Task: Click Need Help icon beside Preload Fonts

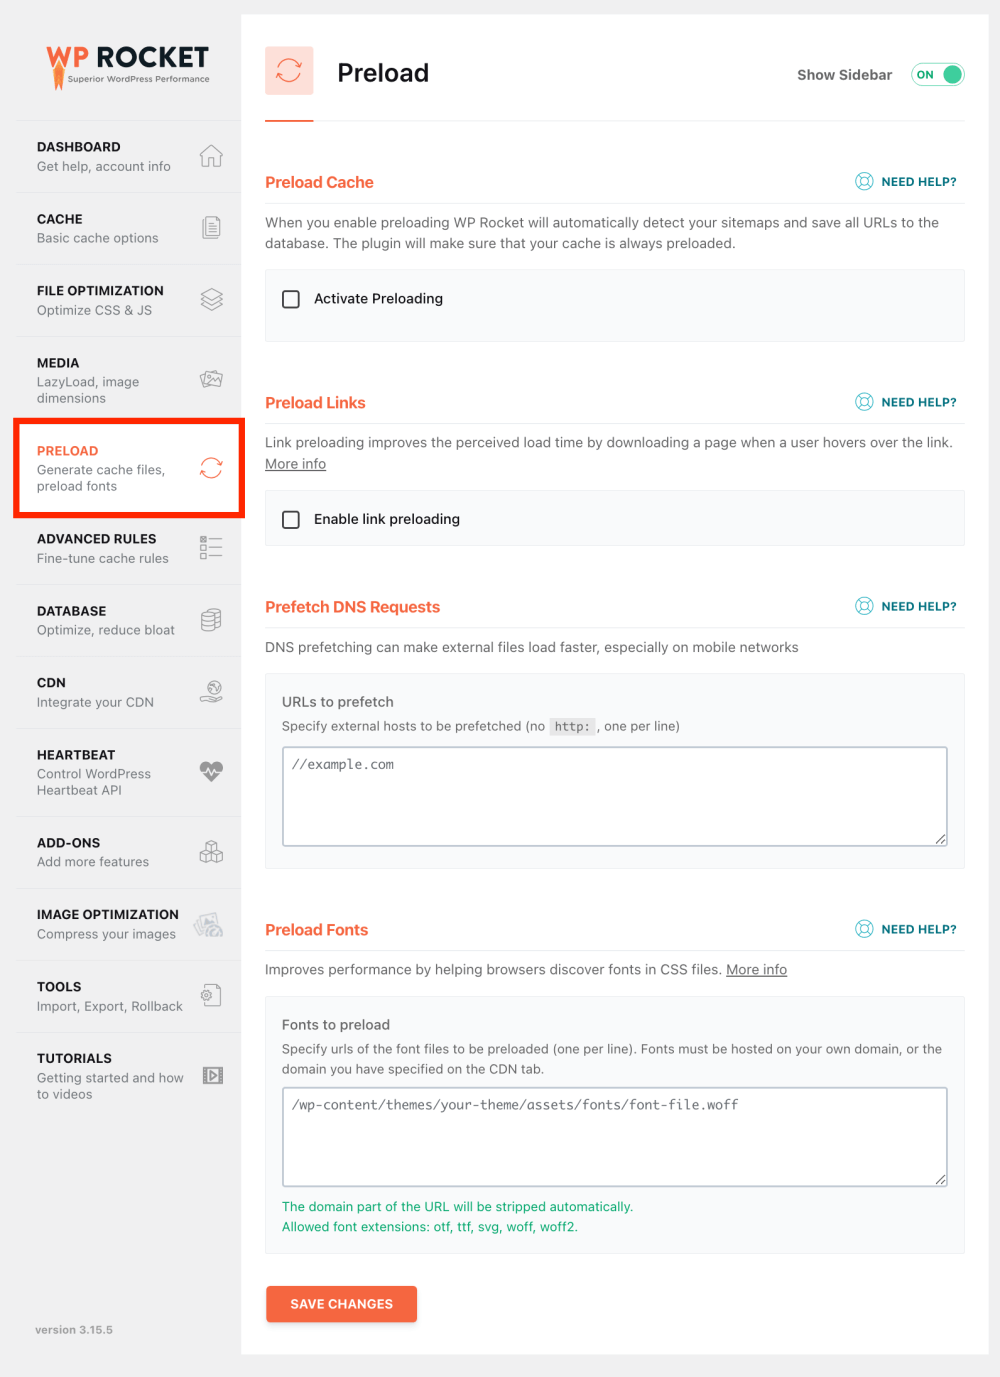Action: [864, 929]
